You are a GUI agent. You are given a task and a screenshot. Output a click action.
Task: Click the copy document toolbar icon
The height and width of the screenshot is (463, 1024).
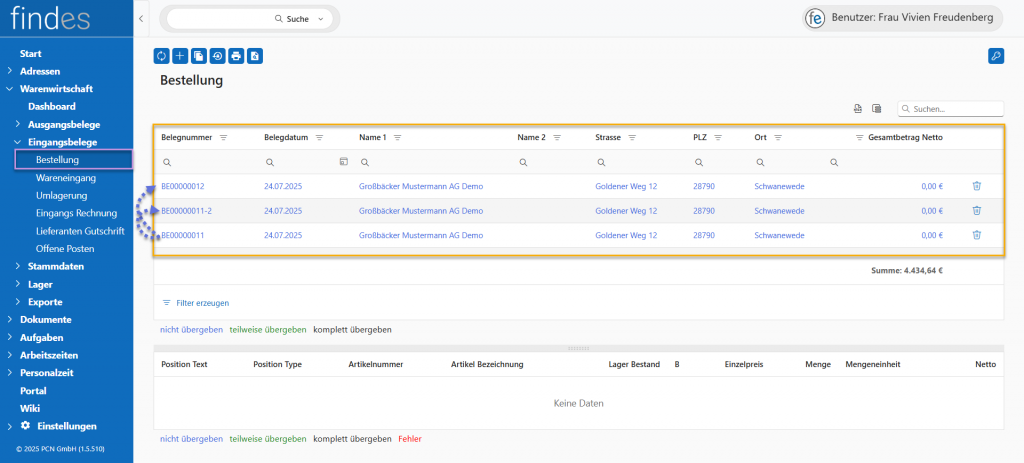199,56
